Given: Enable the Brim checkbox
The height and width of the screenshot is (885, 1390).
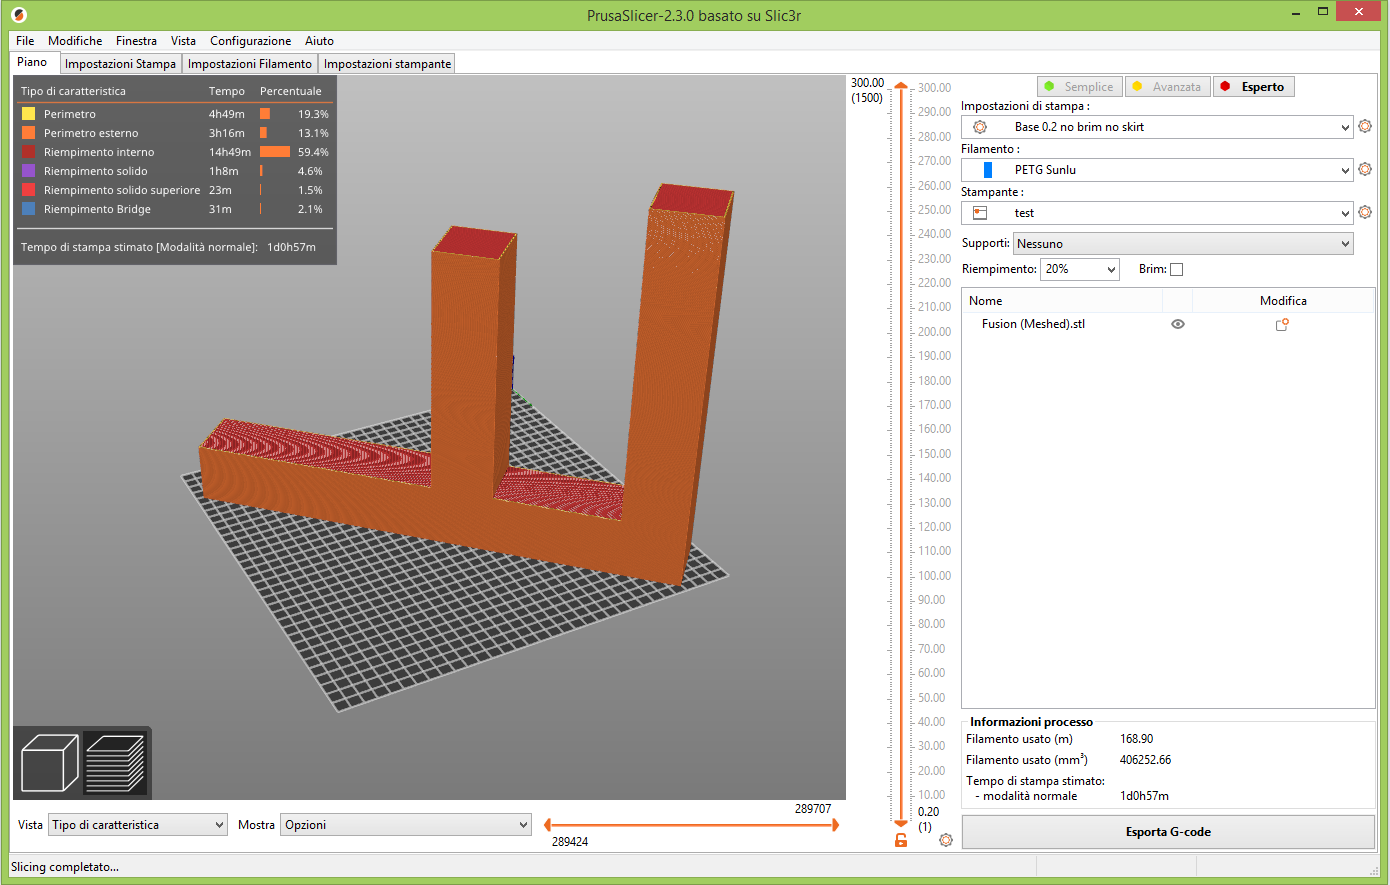Looking at the screenshot, I should [1176, 269].
